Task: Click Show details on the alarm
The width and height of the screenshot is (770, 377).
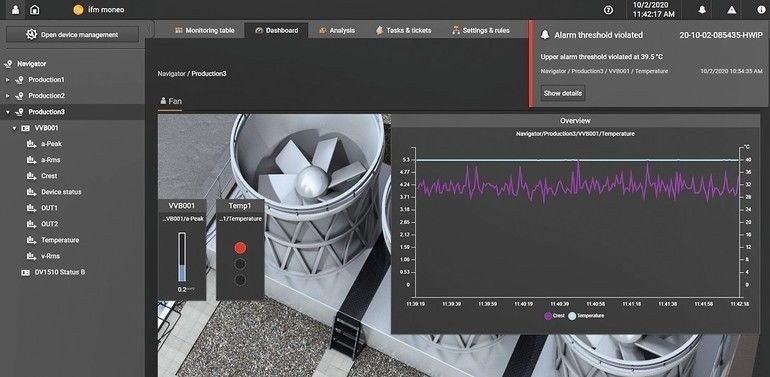Action: (x=563, y=93)
